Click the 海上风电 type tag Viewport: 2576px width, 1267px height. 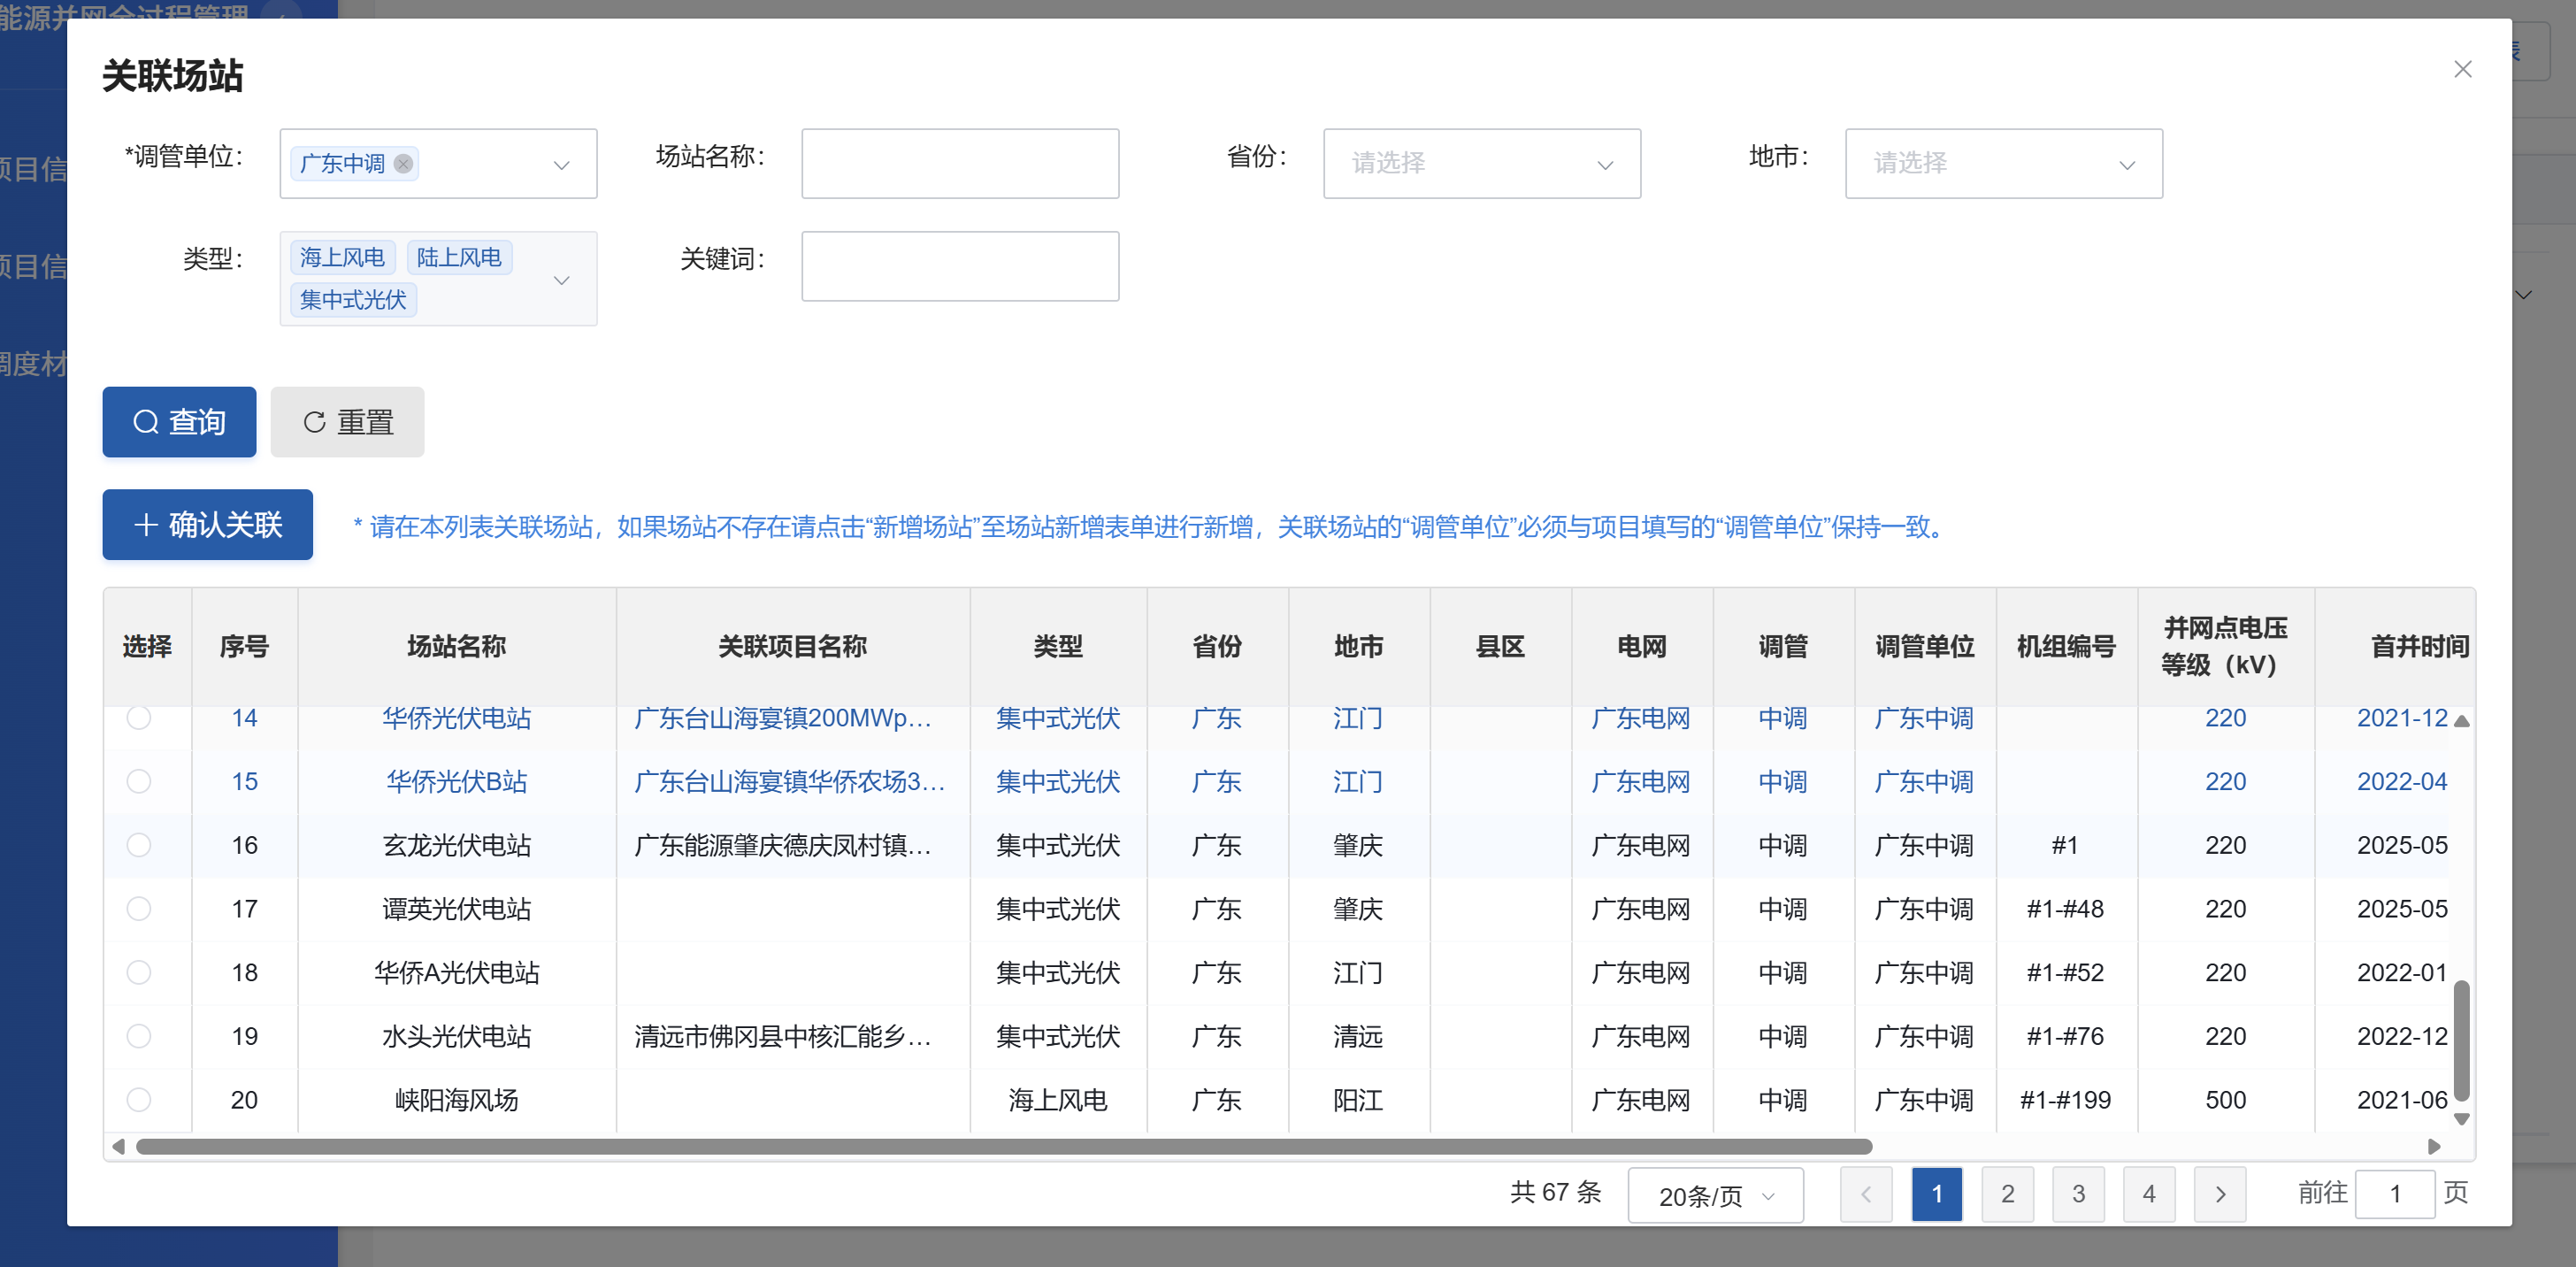click(343, 258)
